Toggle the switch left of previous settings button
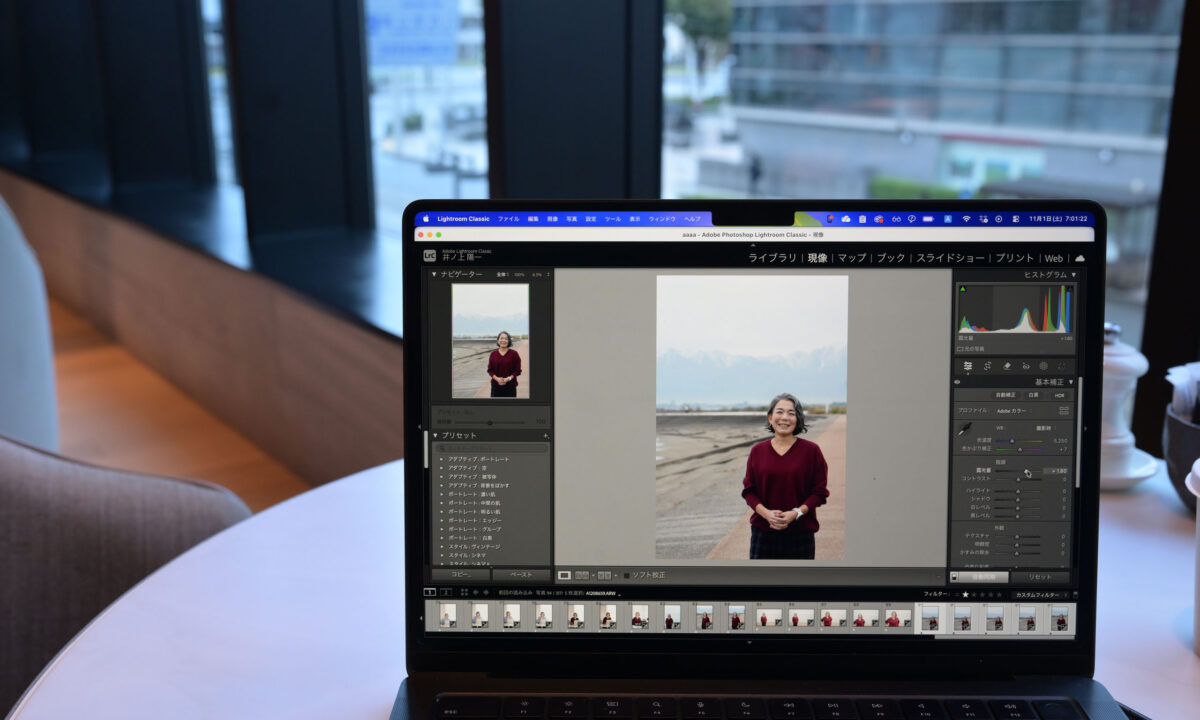1200x720 pixels. 954,577
